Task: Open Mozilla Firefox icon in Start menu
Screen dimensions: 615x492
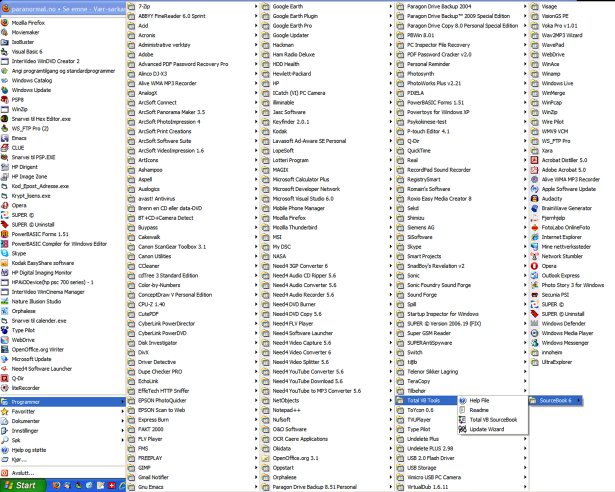Action: click(x=5, y=23)
